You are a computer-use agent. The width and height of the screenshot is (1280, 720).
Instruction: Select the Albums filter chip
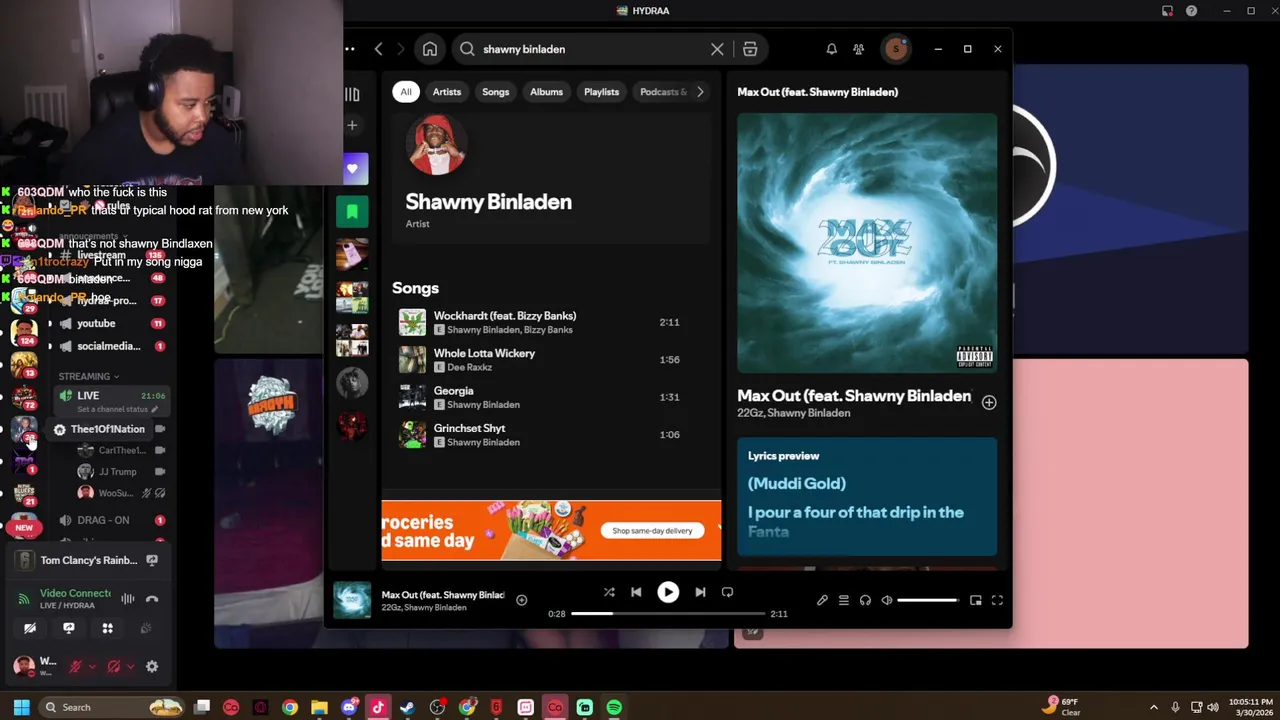tap(546, 92)
